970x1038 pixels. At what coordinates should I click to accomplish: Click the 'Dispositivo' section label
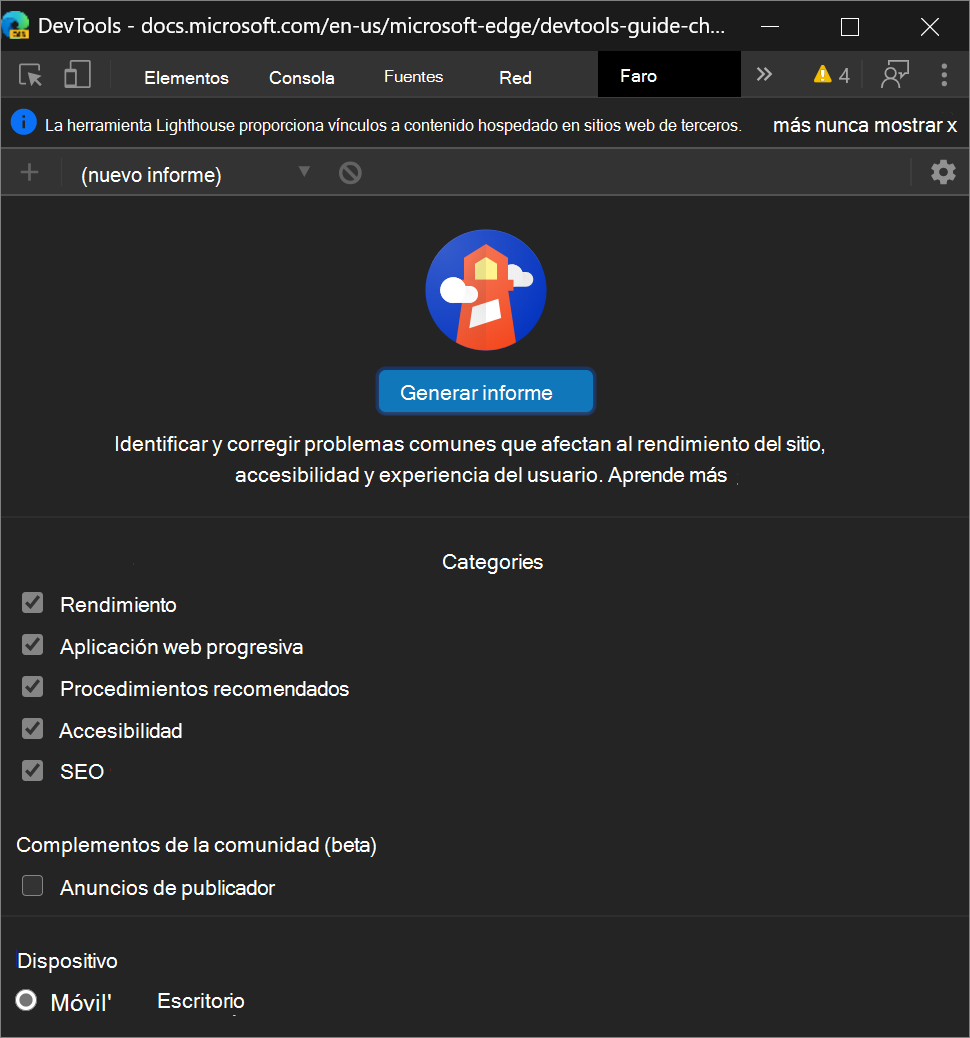tap(68, 961)
